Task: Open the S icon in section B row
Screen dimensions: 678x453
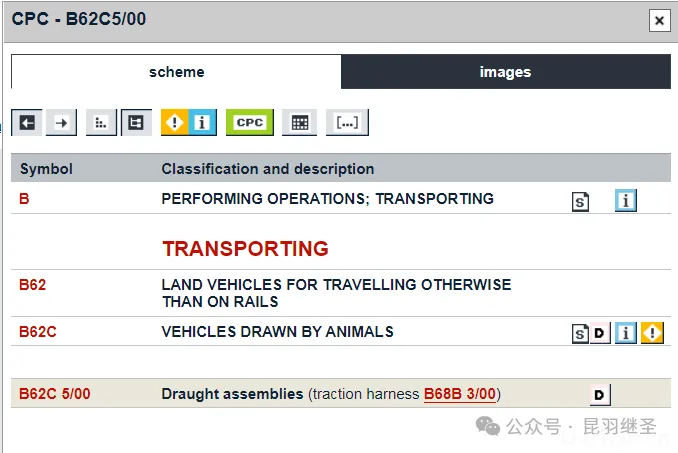Action: pos(580,201)
